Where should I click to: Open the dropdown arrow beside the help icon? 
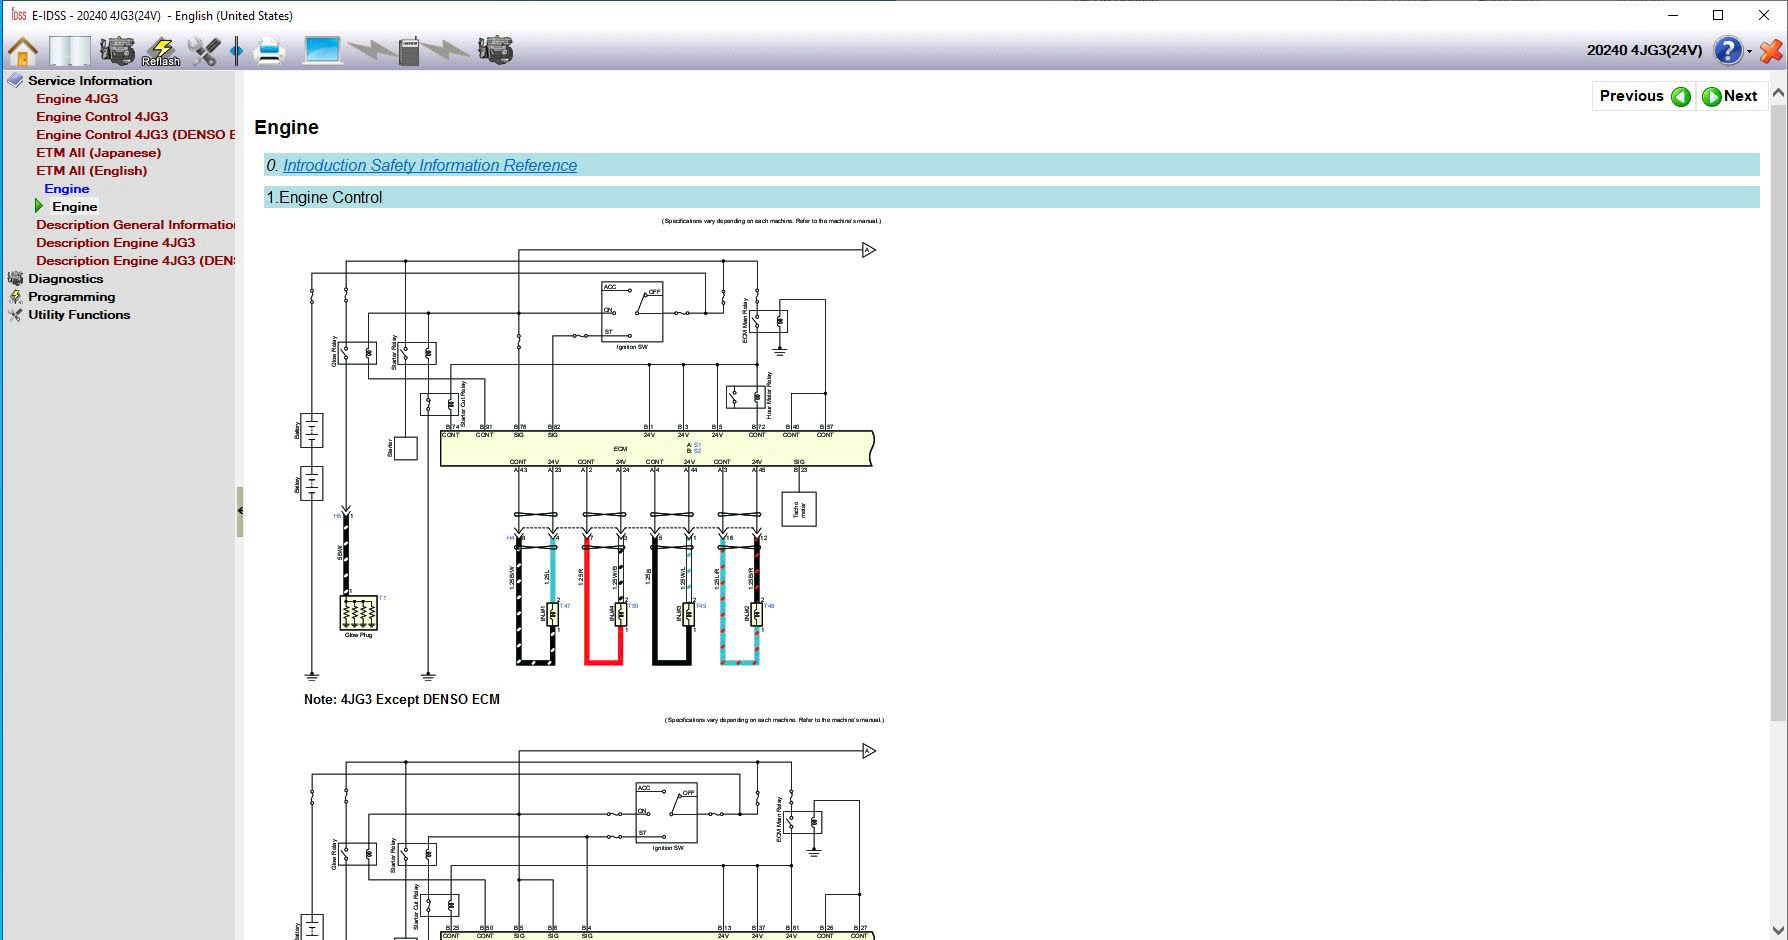coord(1749,52)
